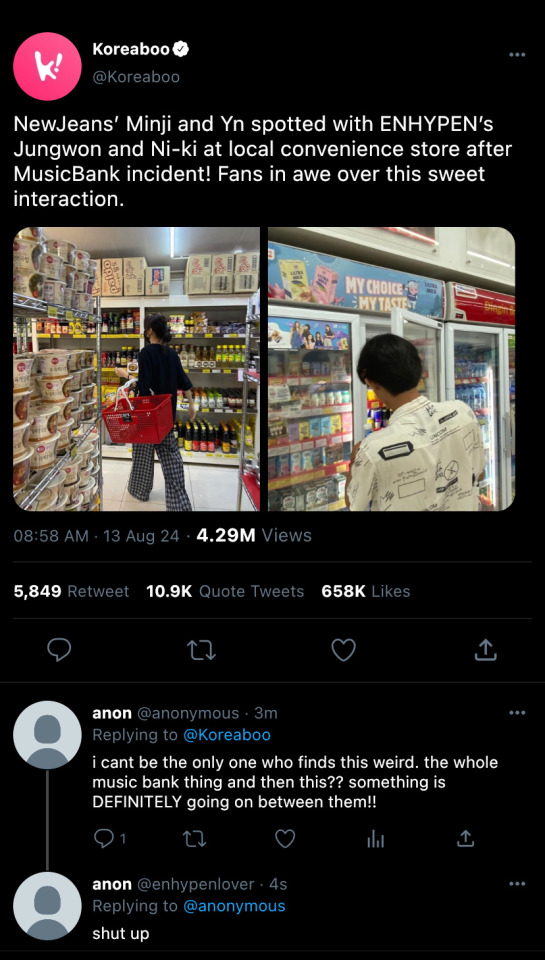View analytics of @anonymous comment

click(375, 840)
